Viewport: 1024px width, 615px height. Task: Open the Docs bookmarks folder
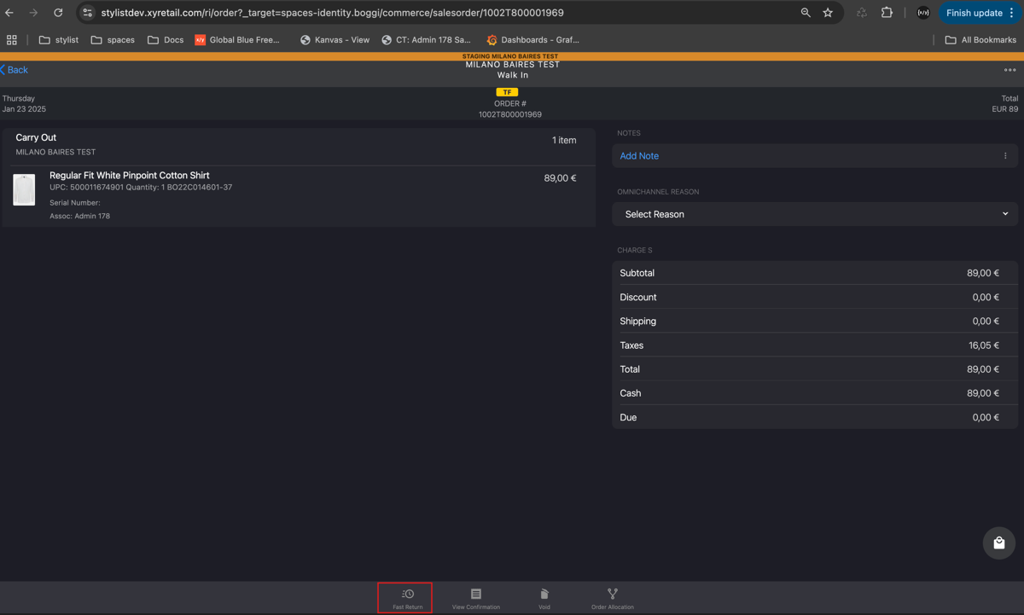point(165,40)
